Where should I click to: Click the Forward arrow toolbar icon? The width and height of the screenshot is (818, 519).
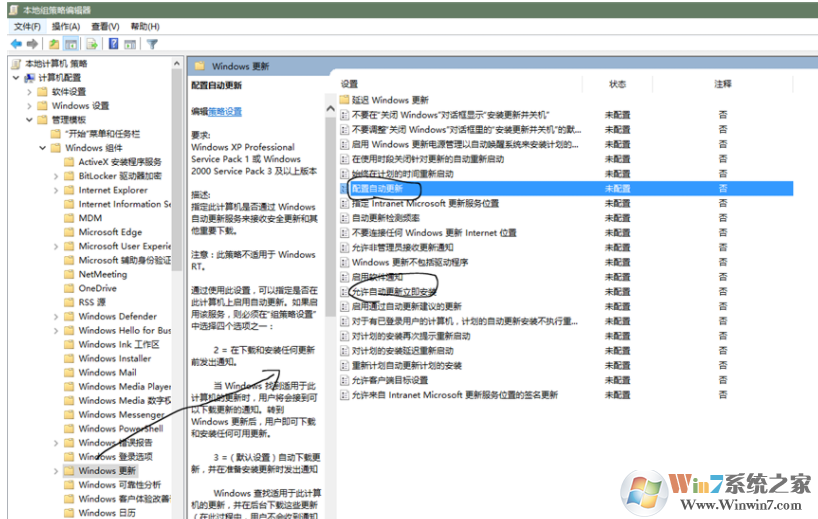32,44
